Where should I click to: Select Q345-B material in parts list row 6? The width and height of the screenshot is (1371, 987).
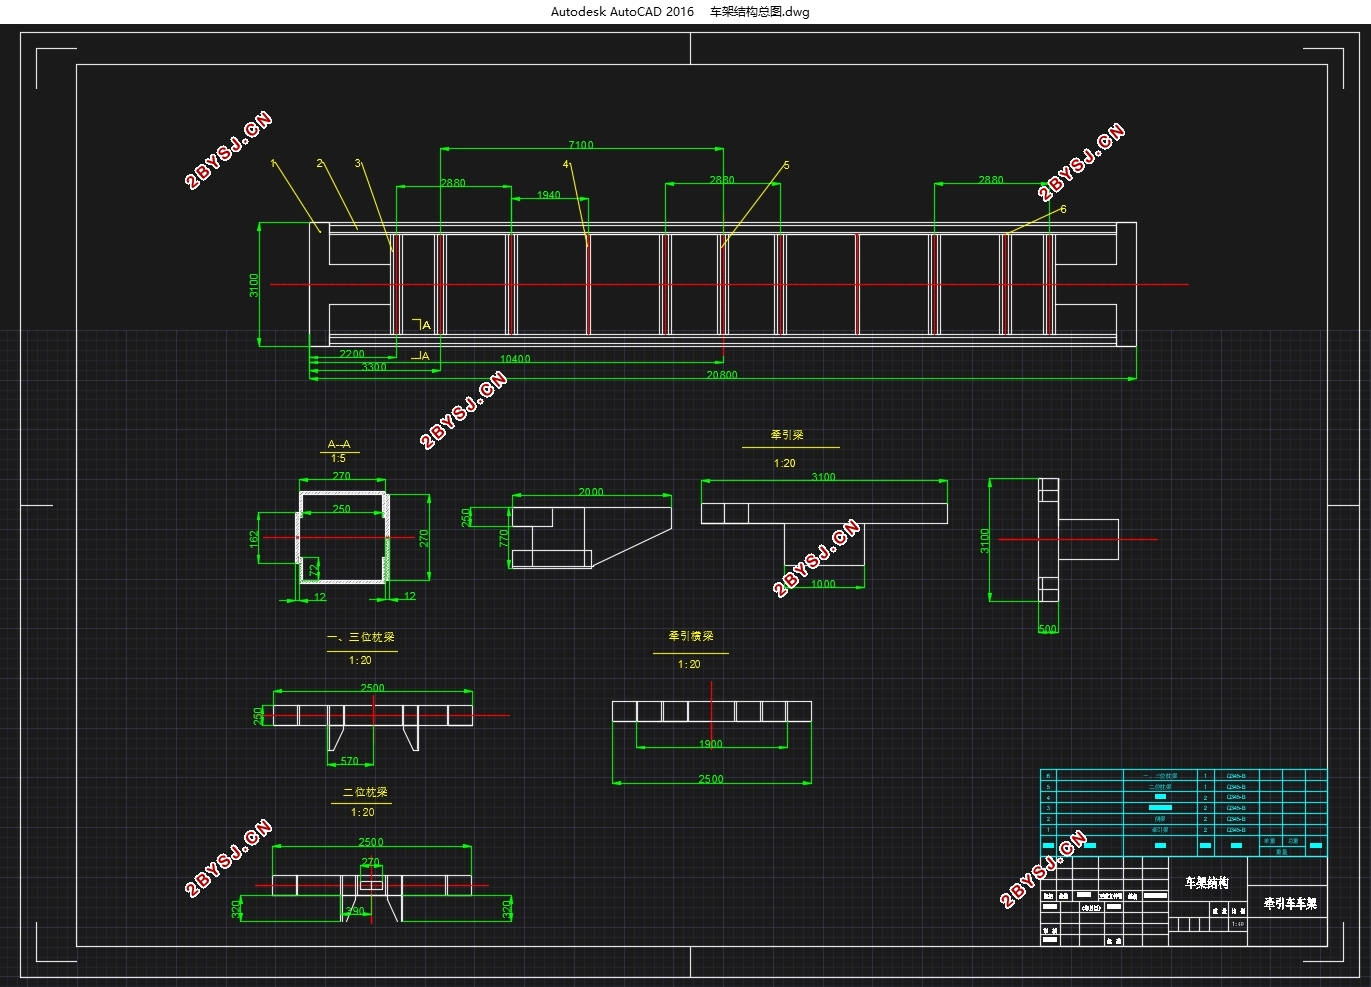1236,776
